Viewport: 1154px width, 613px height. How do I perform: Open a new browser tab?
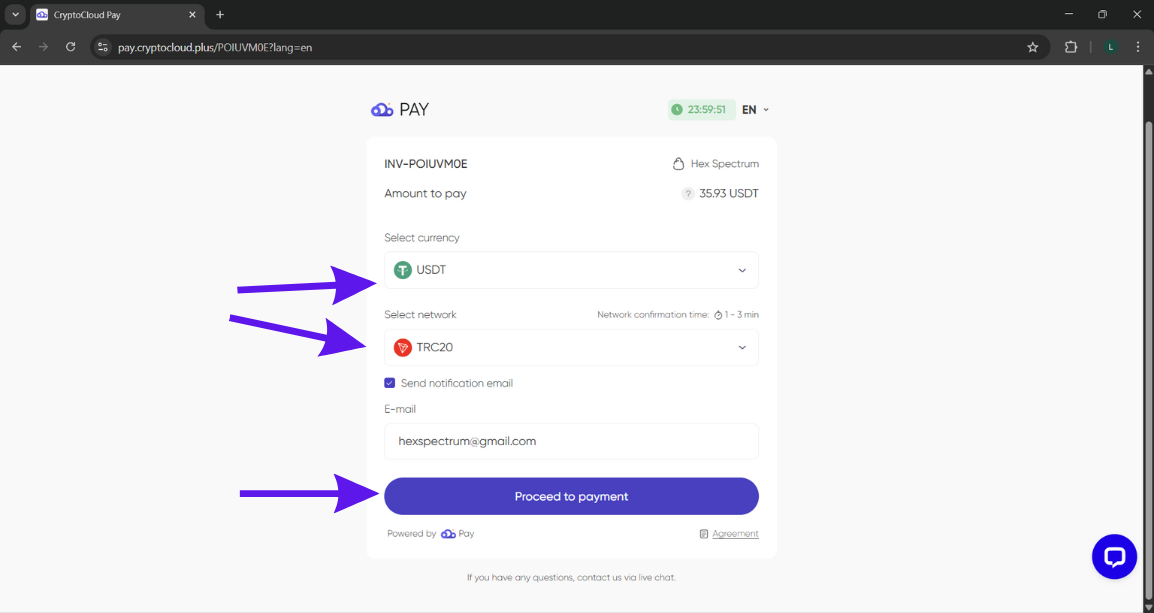220,15
